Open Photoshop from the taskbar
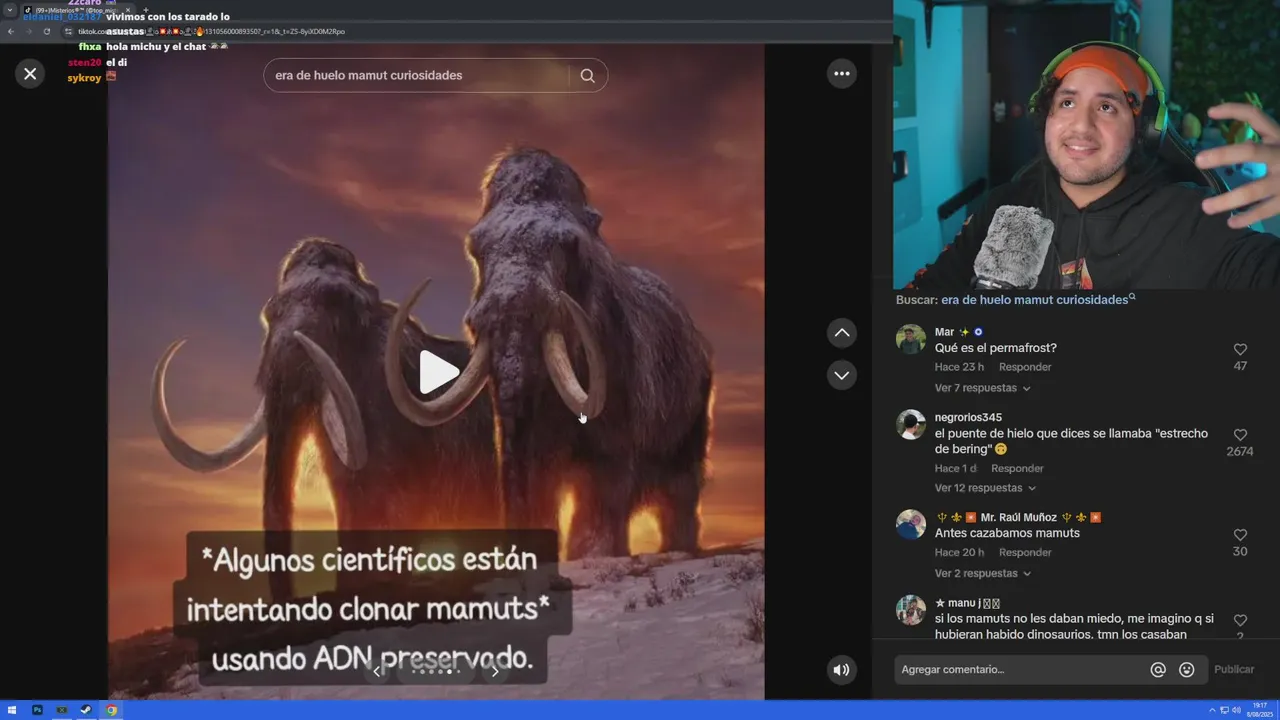This screenshot has width=1280, height=720. click(37, 710)
